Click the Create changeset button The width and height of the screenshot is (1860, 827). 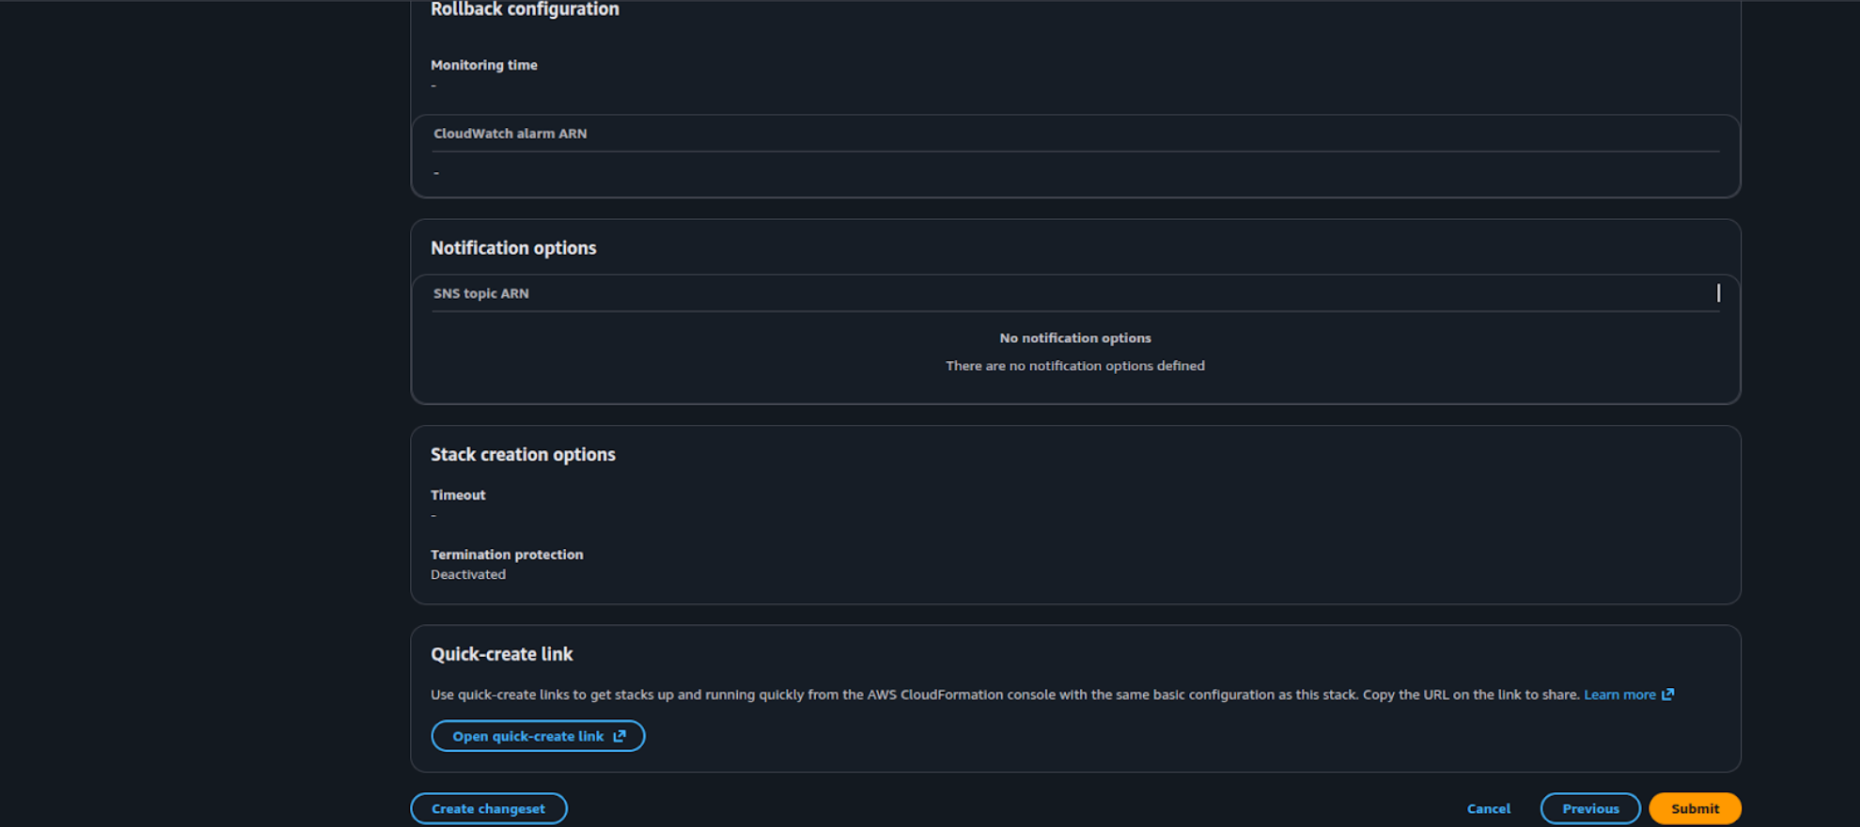[488, 808]
